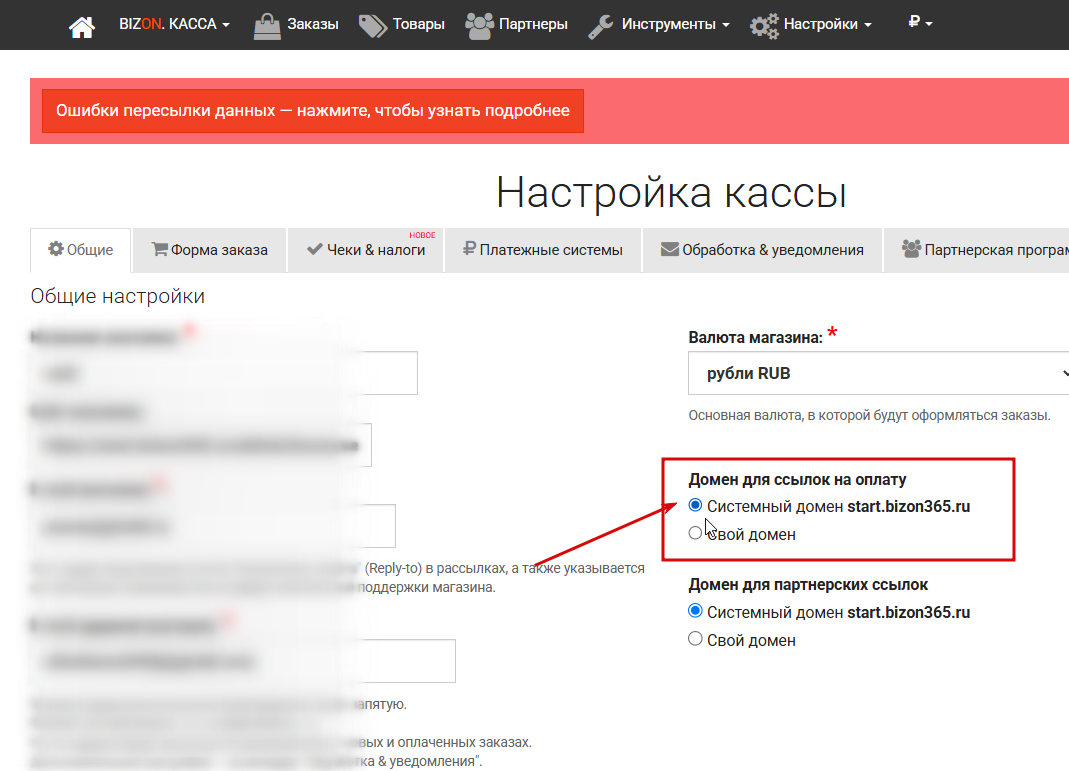
Task: Switch to the Платежные системы tab
Action: 543,250
